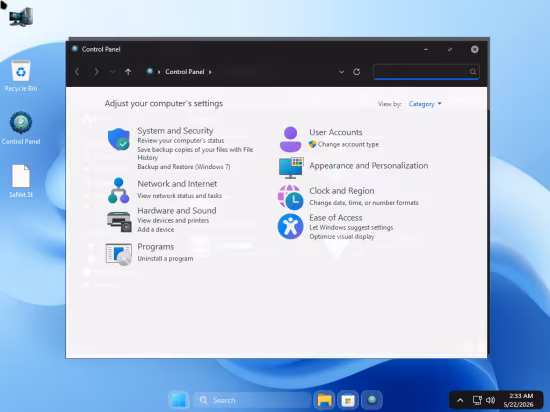The height and width of the screenshot is (412, 550).
Task: Select the SaNet.St file on desktop
Action: click(x=21, y=181)
